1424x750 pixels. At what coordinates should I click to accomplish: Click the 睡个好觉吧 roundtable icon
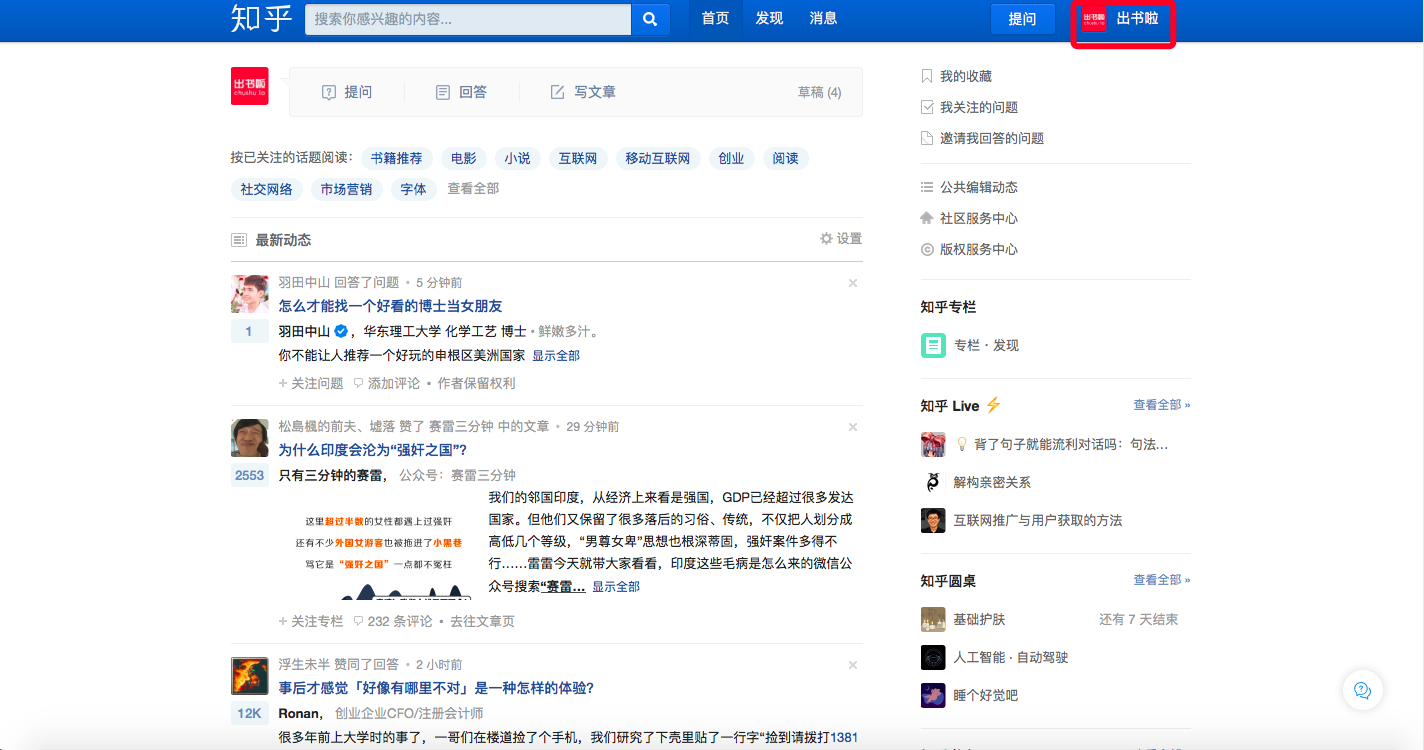[x=933, y=695]
